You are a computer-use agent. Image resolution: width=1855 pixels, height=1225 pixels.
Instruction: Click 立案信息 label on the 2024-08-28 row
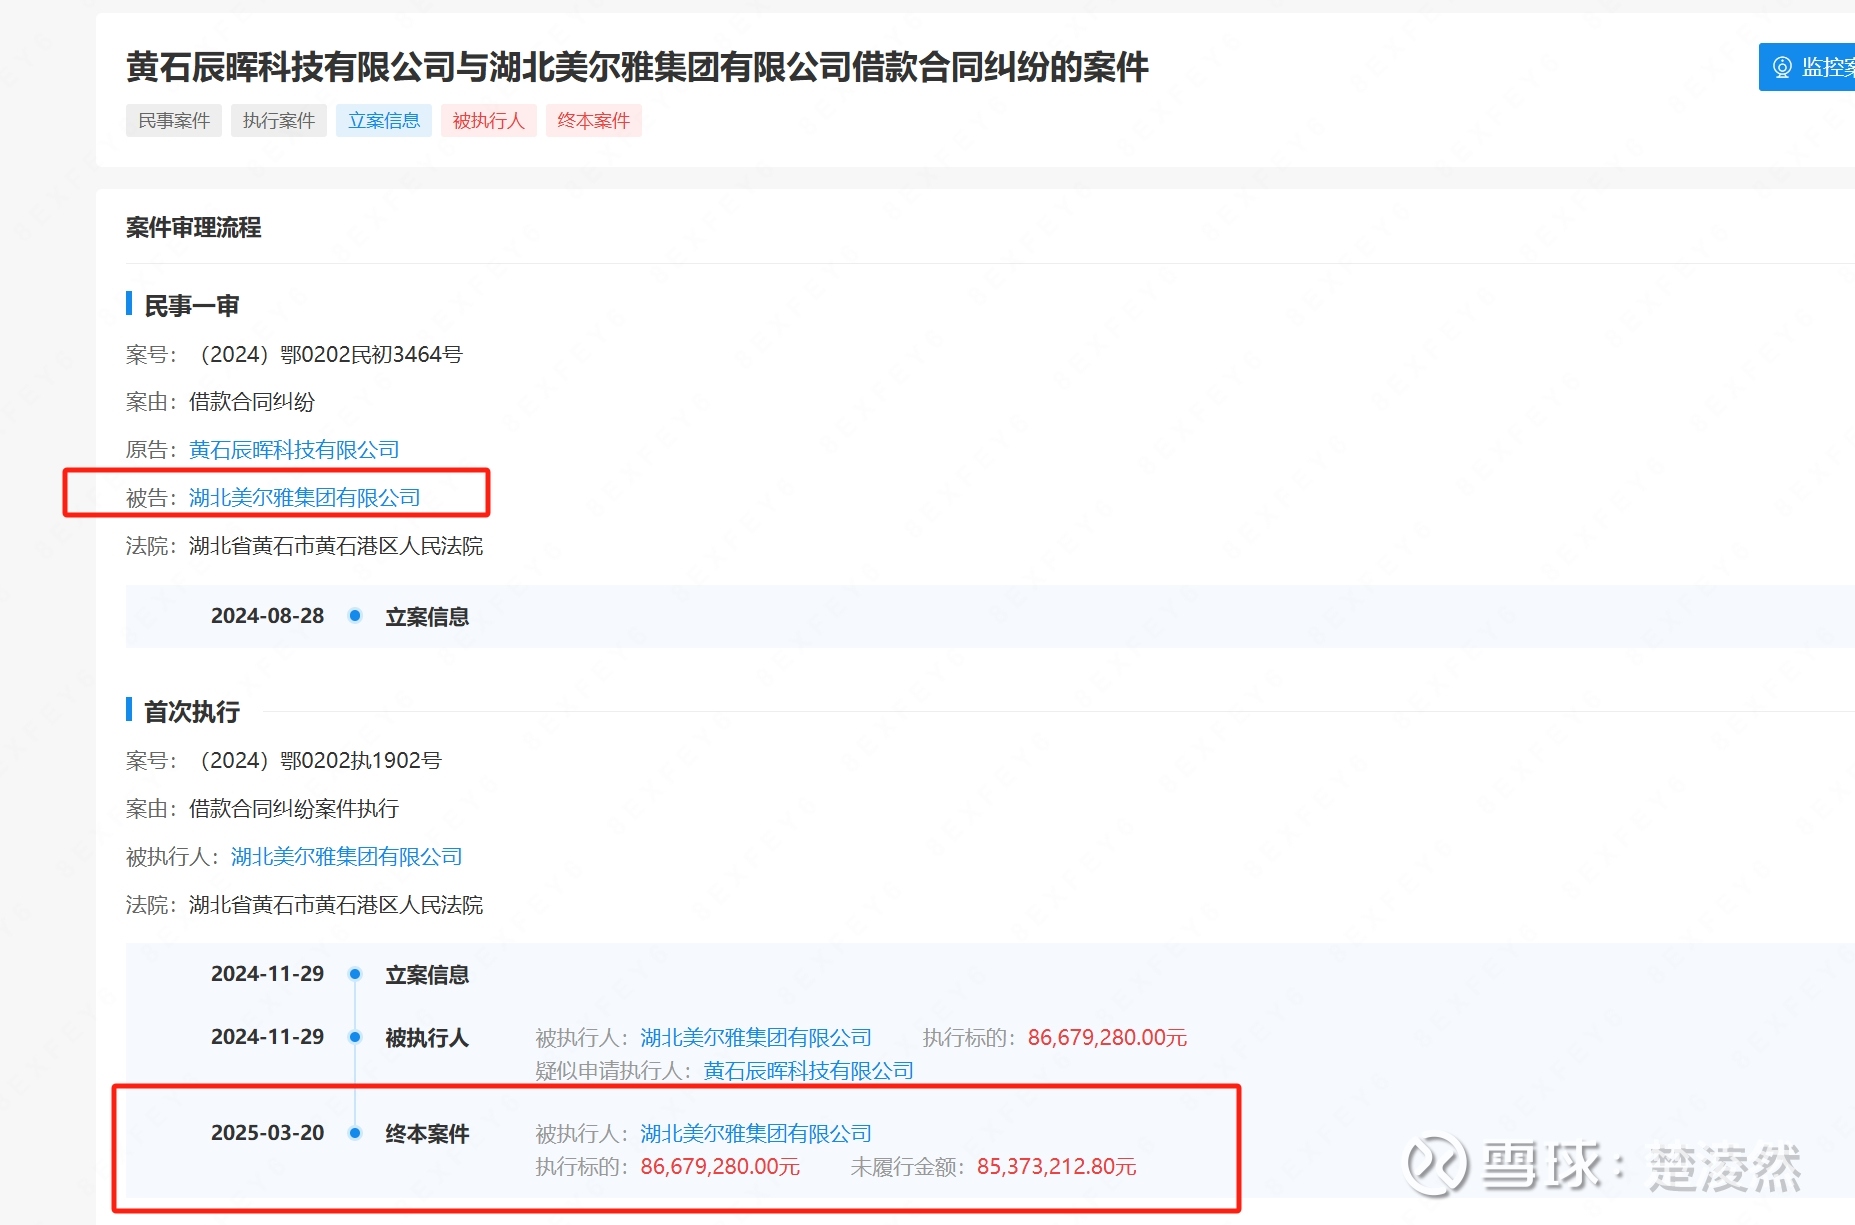(427, 617)
